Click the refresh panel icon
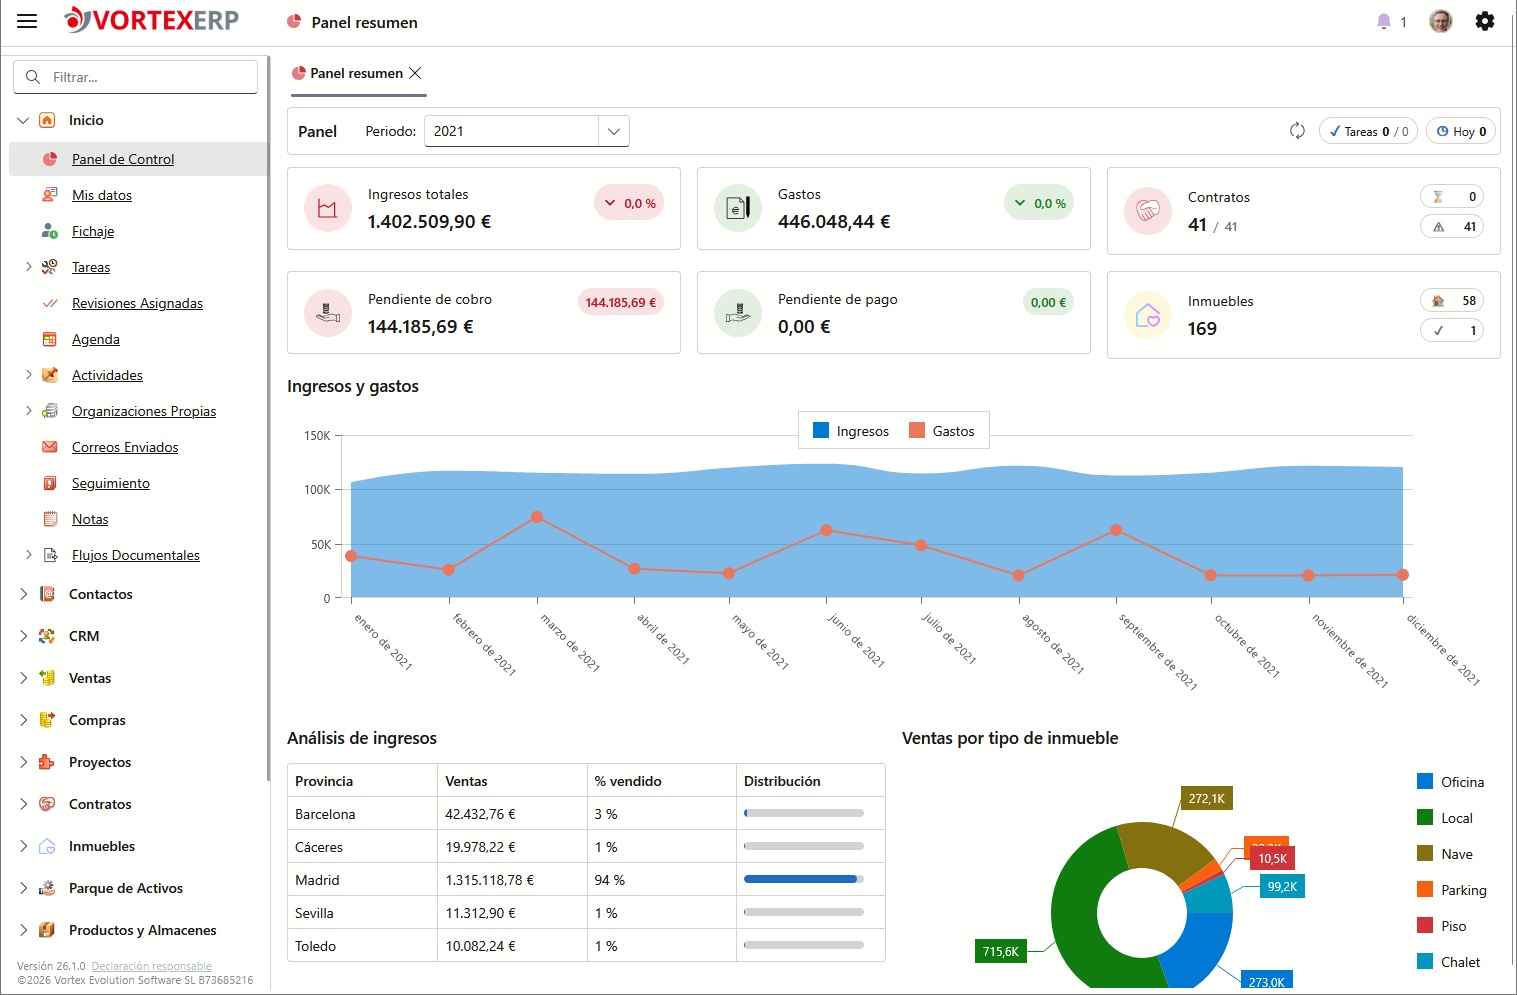 point(1297,131)
